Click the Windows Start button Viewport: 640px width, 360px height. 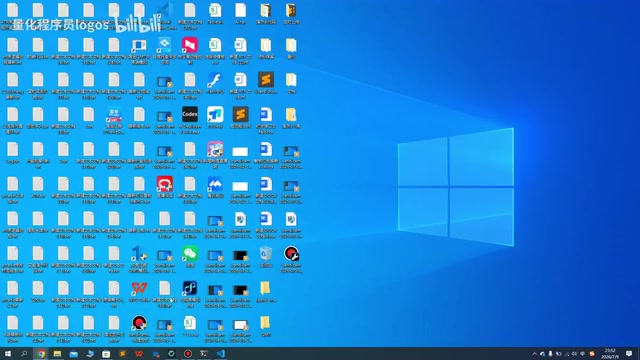(8, 353)
